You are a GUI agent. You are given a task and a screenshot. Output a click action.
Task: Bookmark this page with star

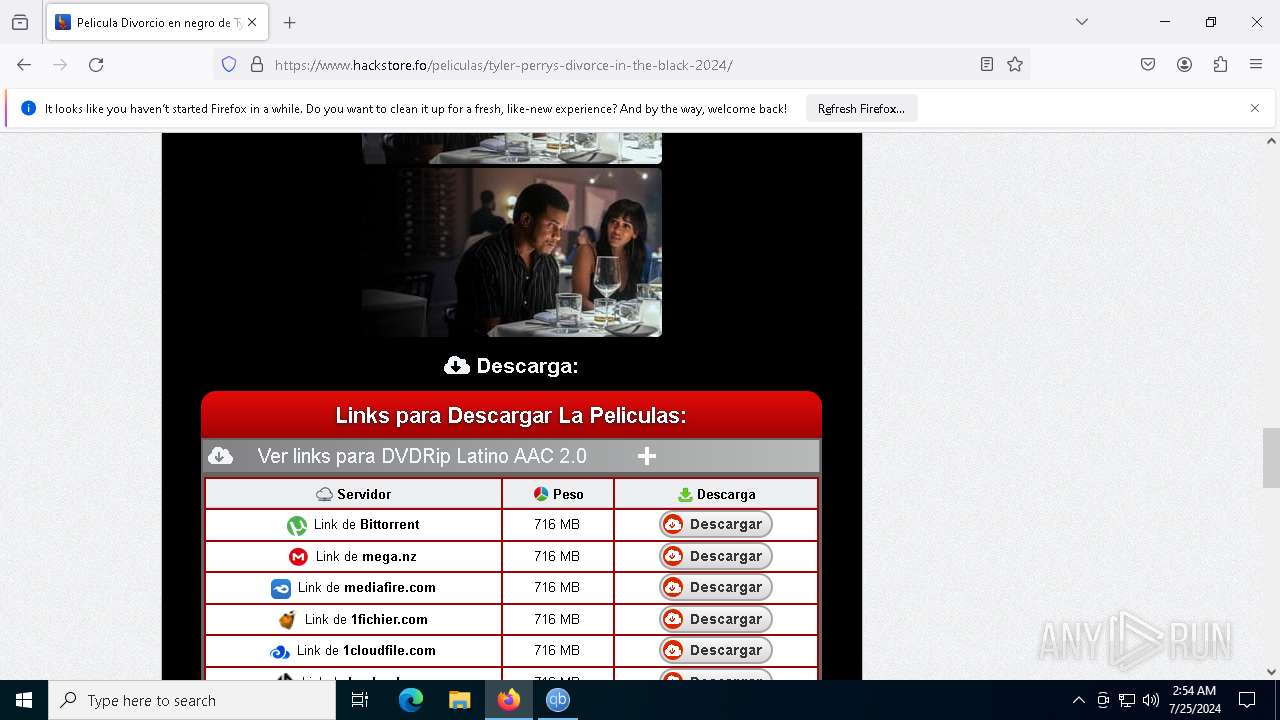point(1015,65)
